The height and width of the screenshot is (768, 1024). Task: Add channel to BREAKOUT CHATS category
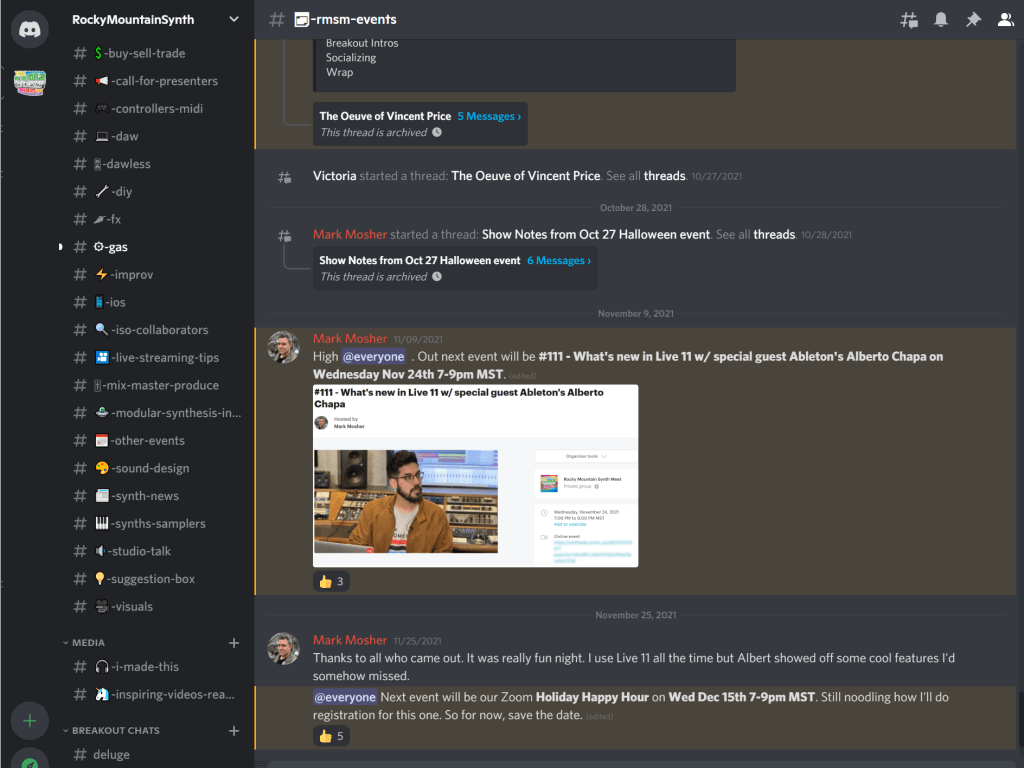coord(234,731)
